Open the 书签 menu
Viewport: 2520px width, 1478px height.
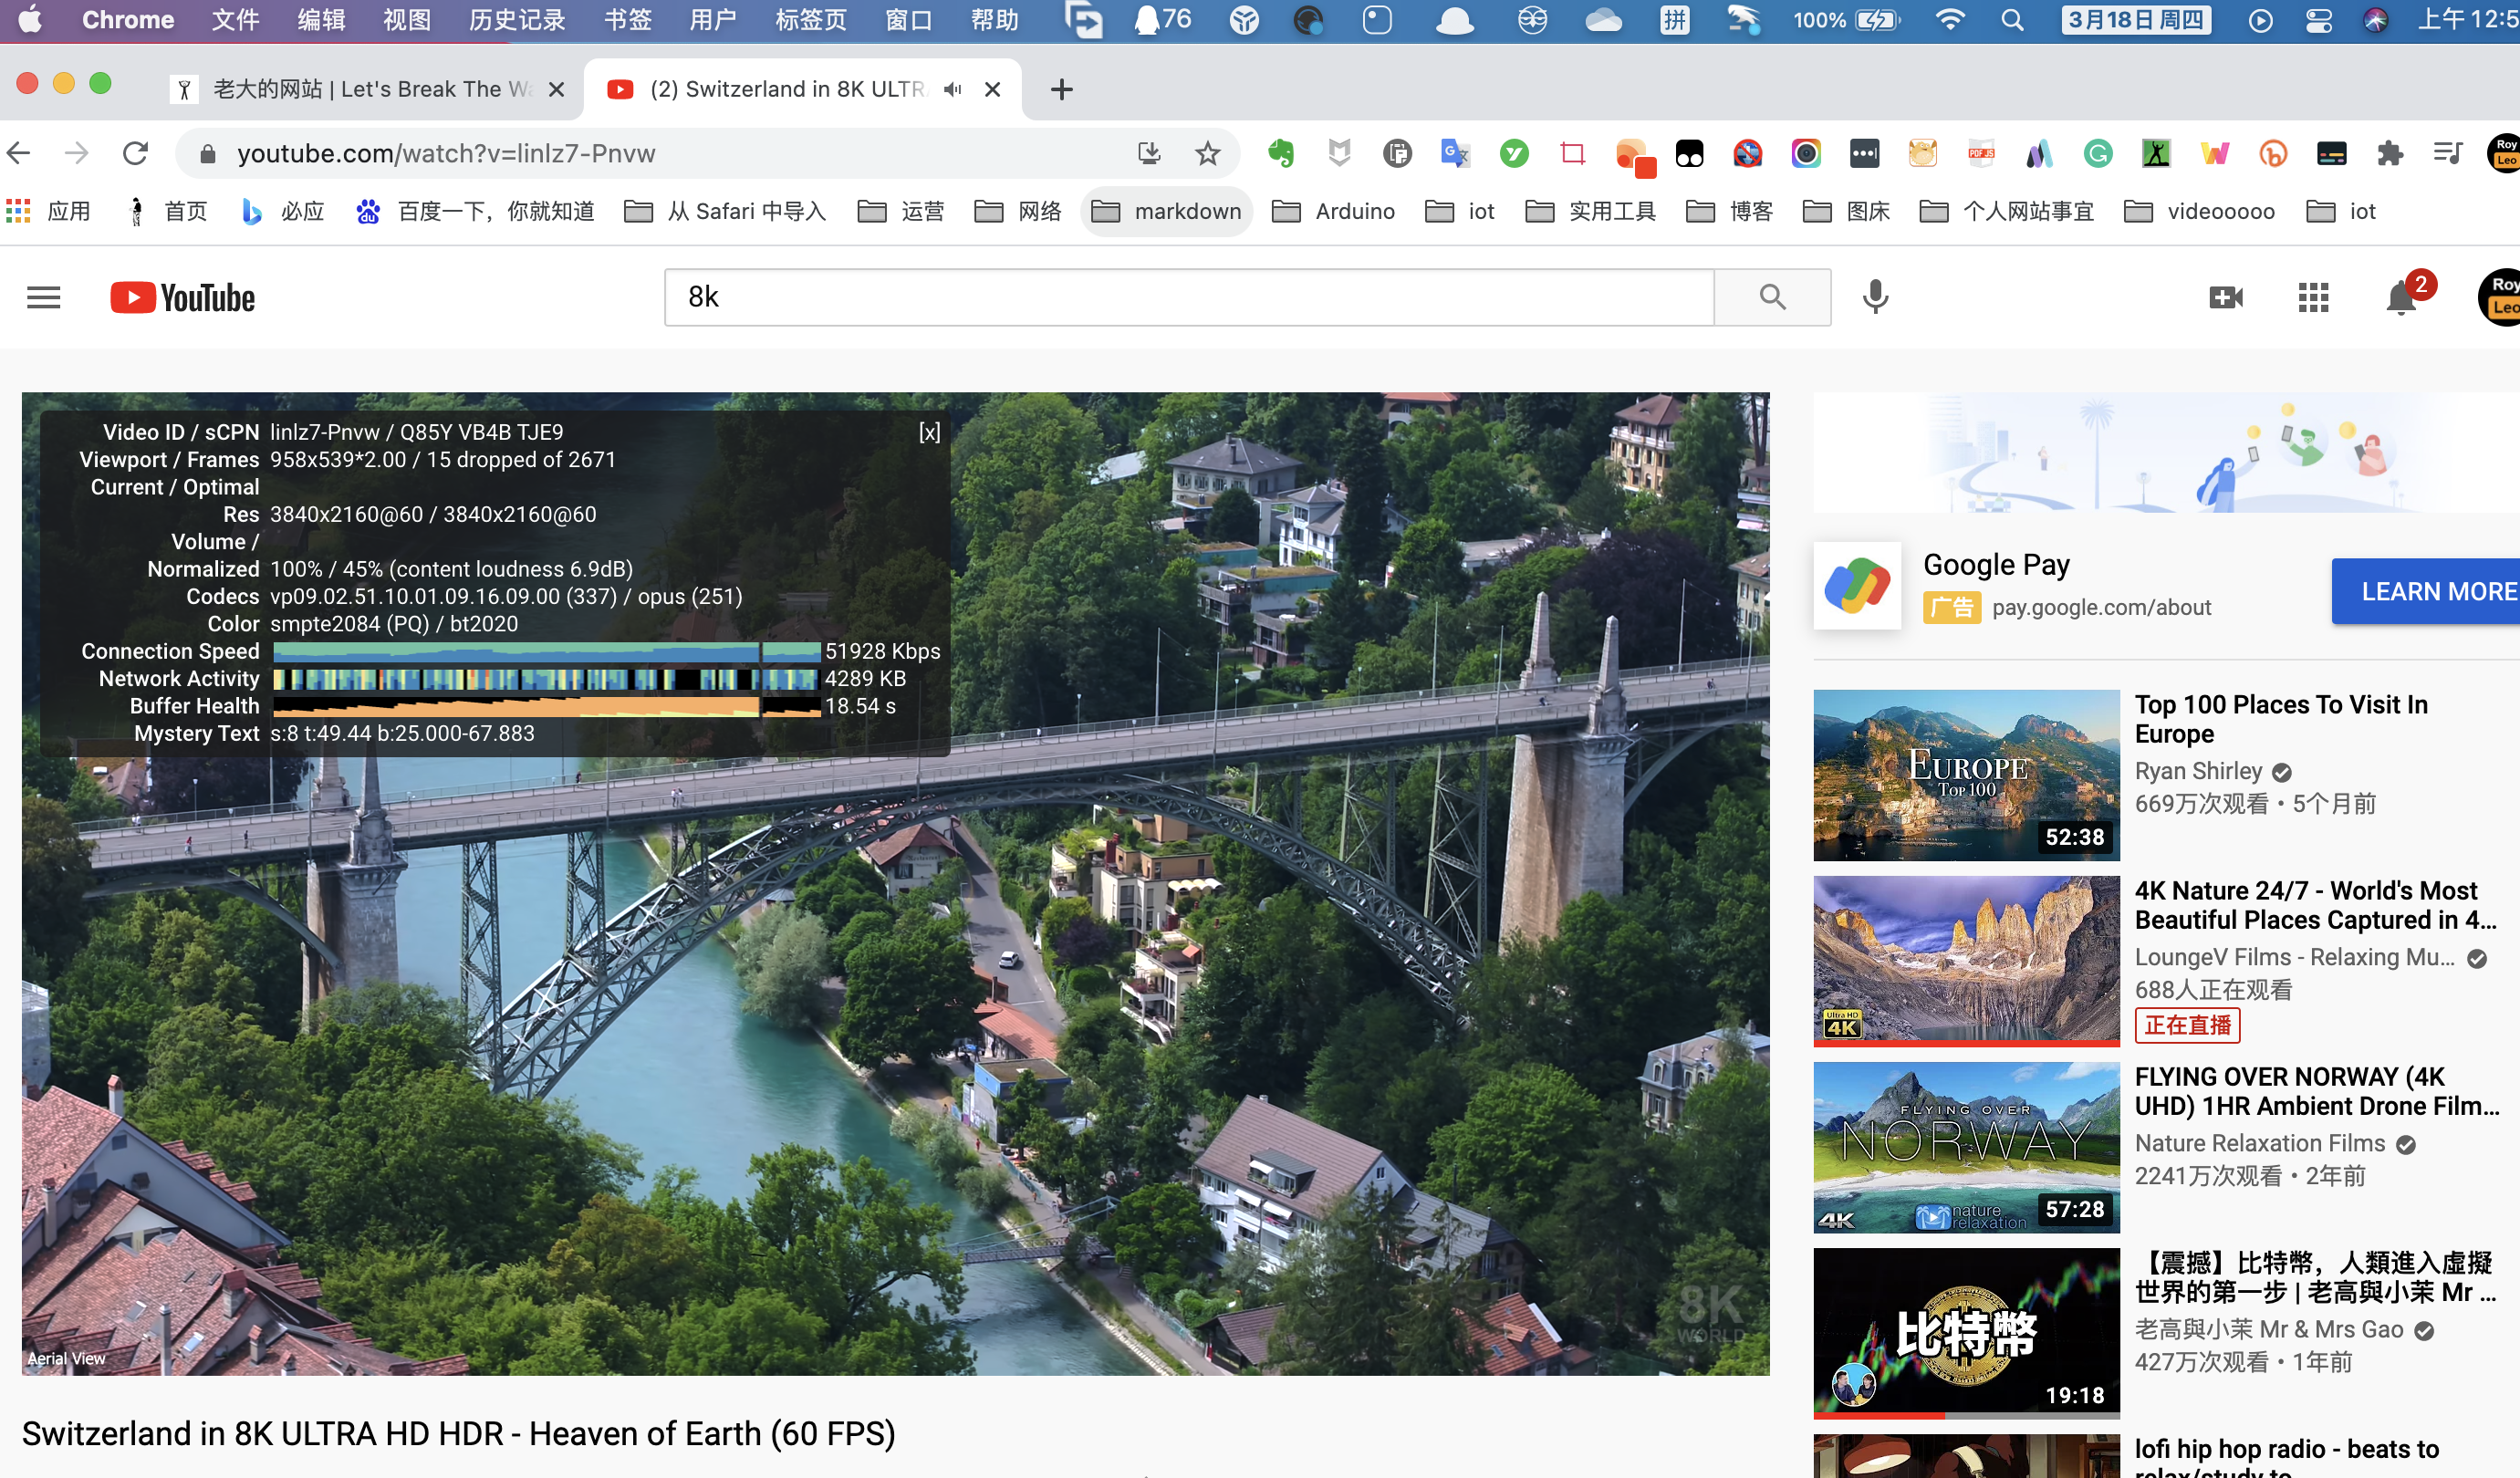tap(628, 20)
